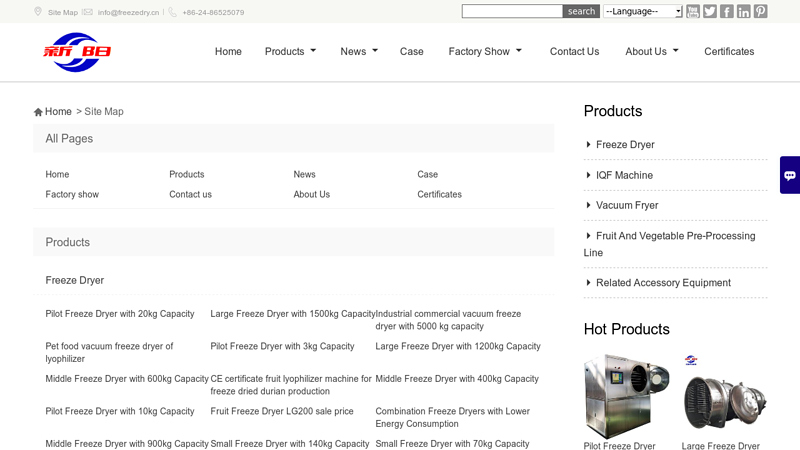Open Certificates link under All Pages
The width and height of the screenshot is (800, 450).
(439, 194)
